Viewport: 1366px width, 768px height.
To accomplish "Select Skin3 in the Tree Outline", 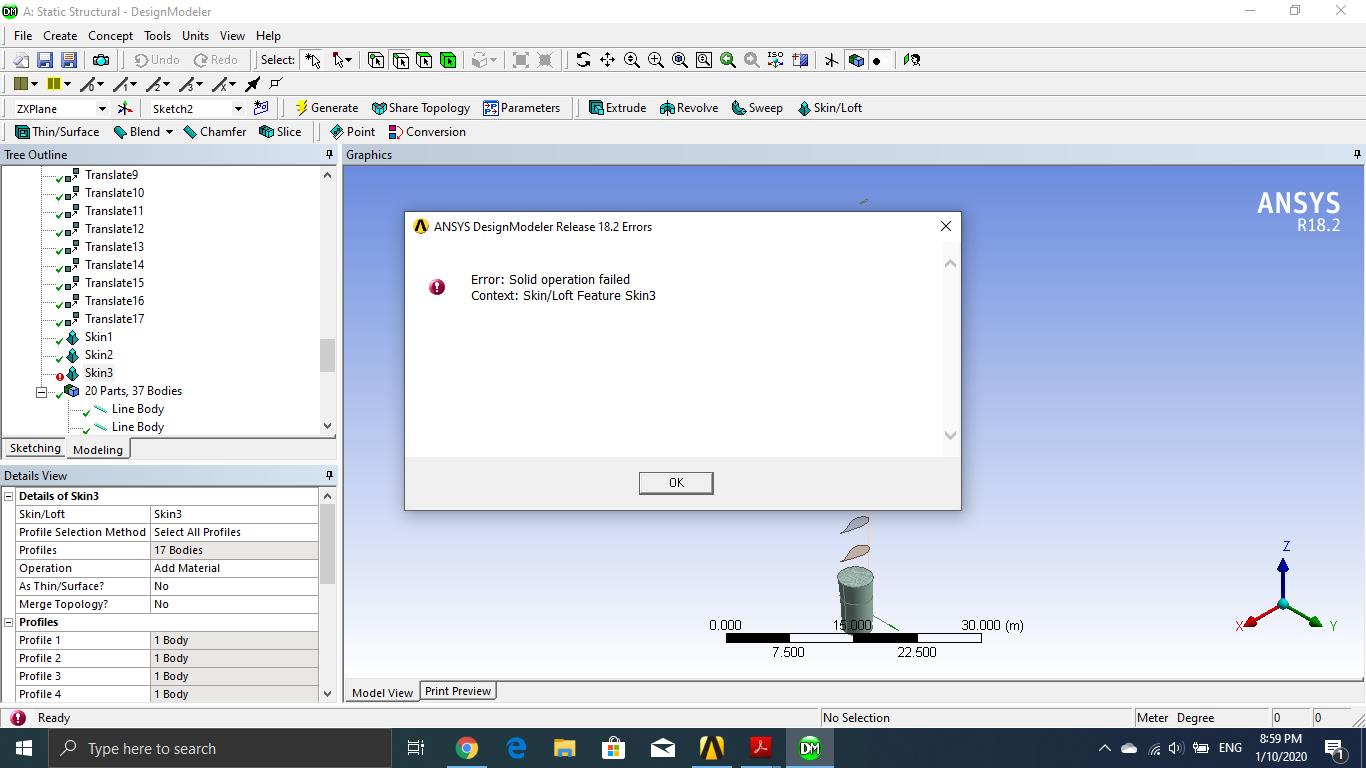I will click(x=99, y=373).
